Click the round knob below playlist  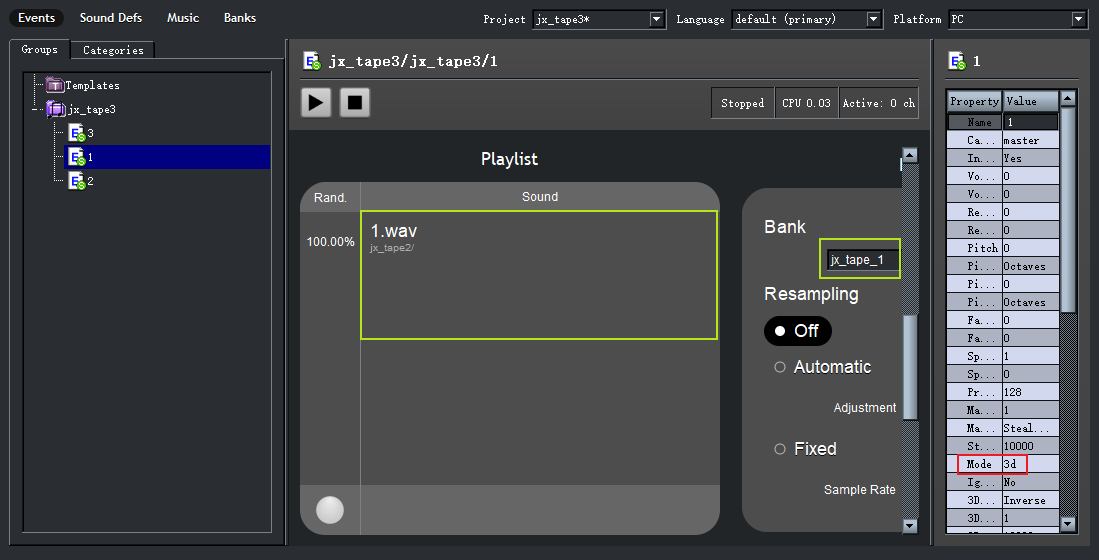(x=330, y=510)
